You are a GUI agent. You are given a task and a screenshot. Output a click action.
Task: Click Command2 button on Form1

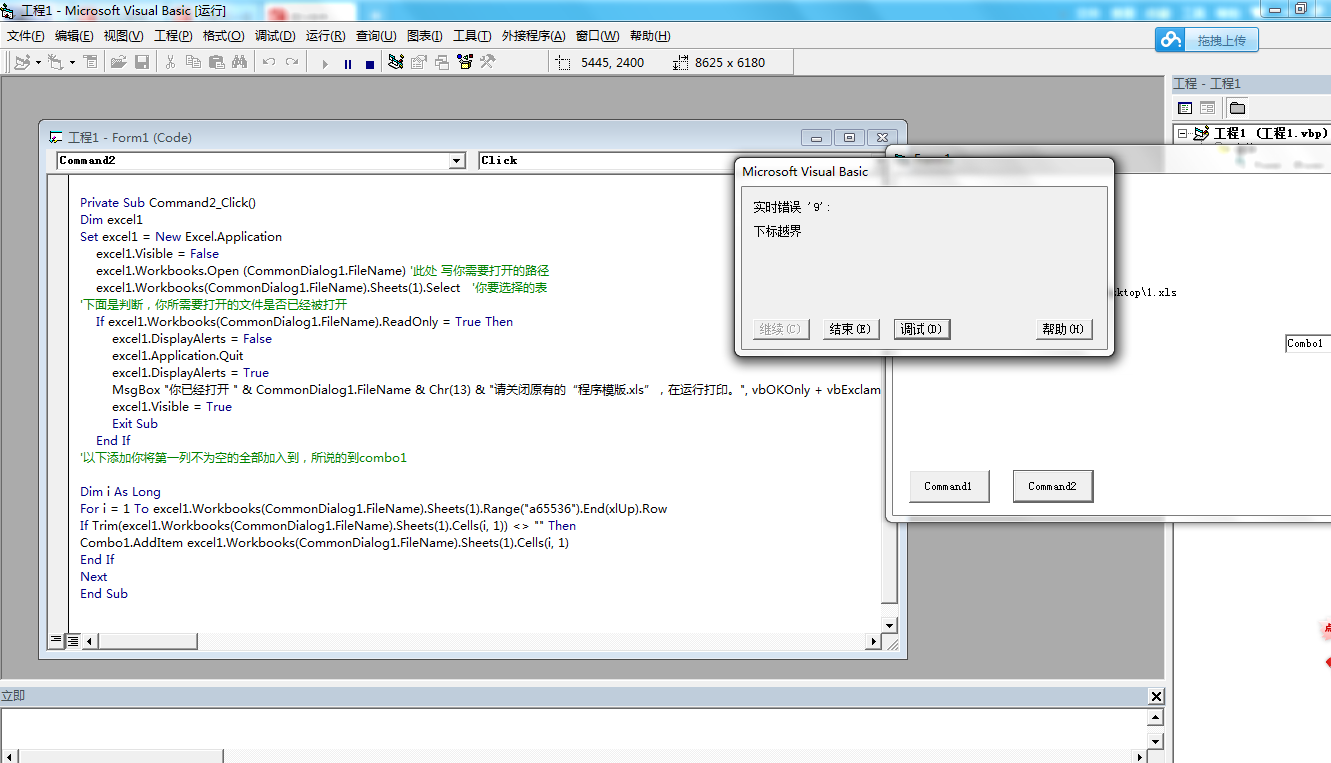[x=1052, y=486]
